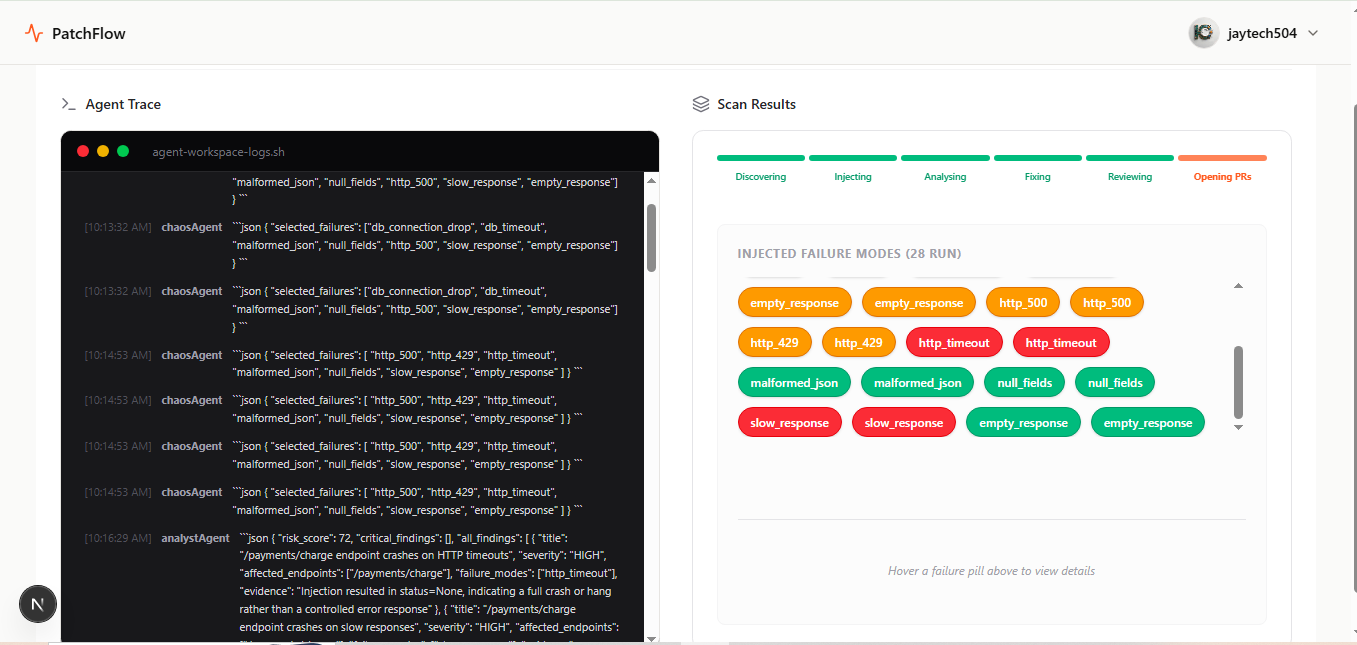Click the terminal log scroll-up arrow

651,181
